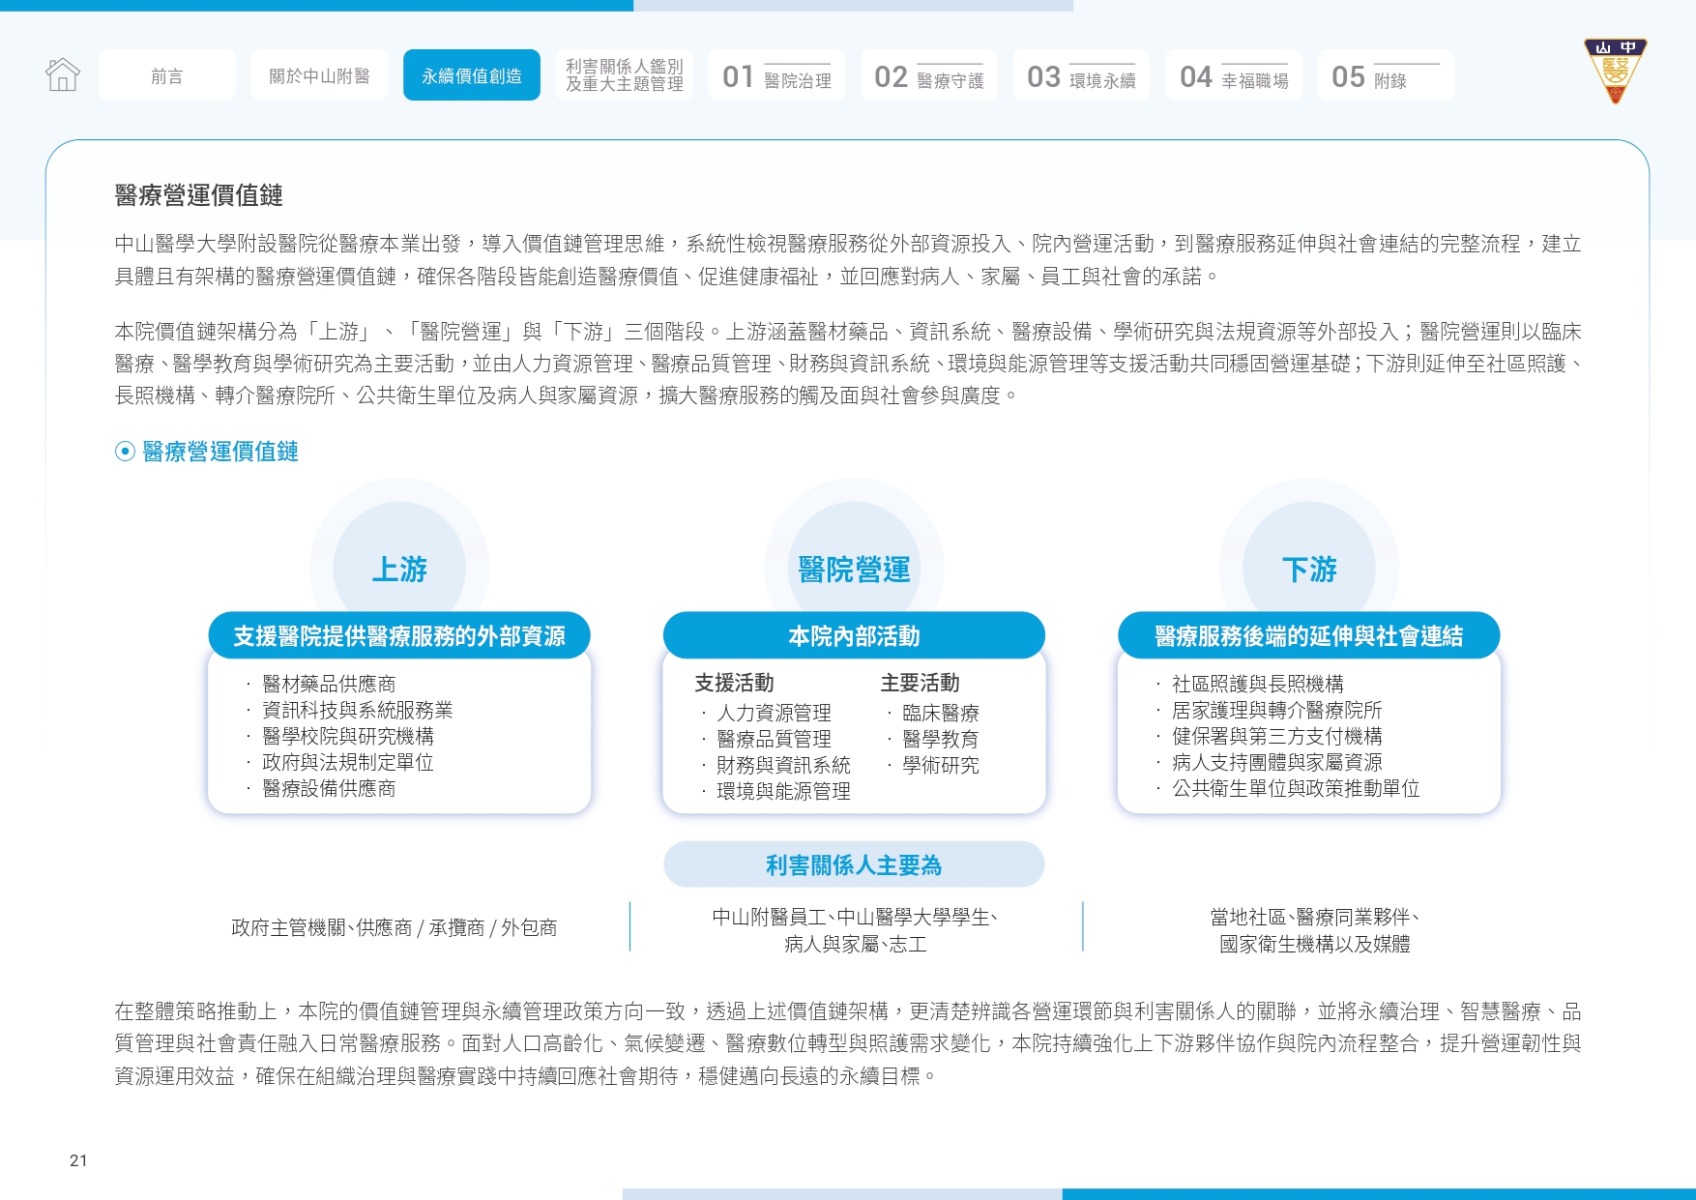Click the paragraph starting 中山醫學大學附設醫院從醫療本業出發
This screenshot has width=1696, height=1200.
848,260
